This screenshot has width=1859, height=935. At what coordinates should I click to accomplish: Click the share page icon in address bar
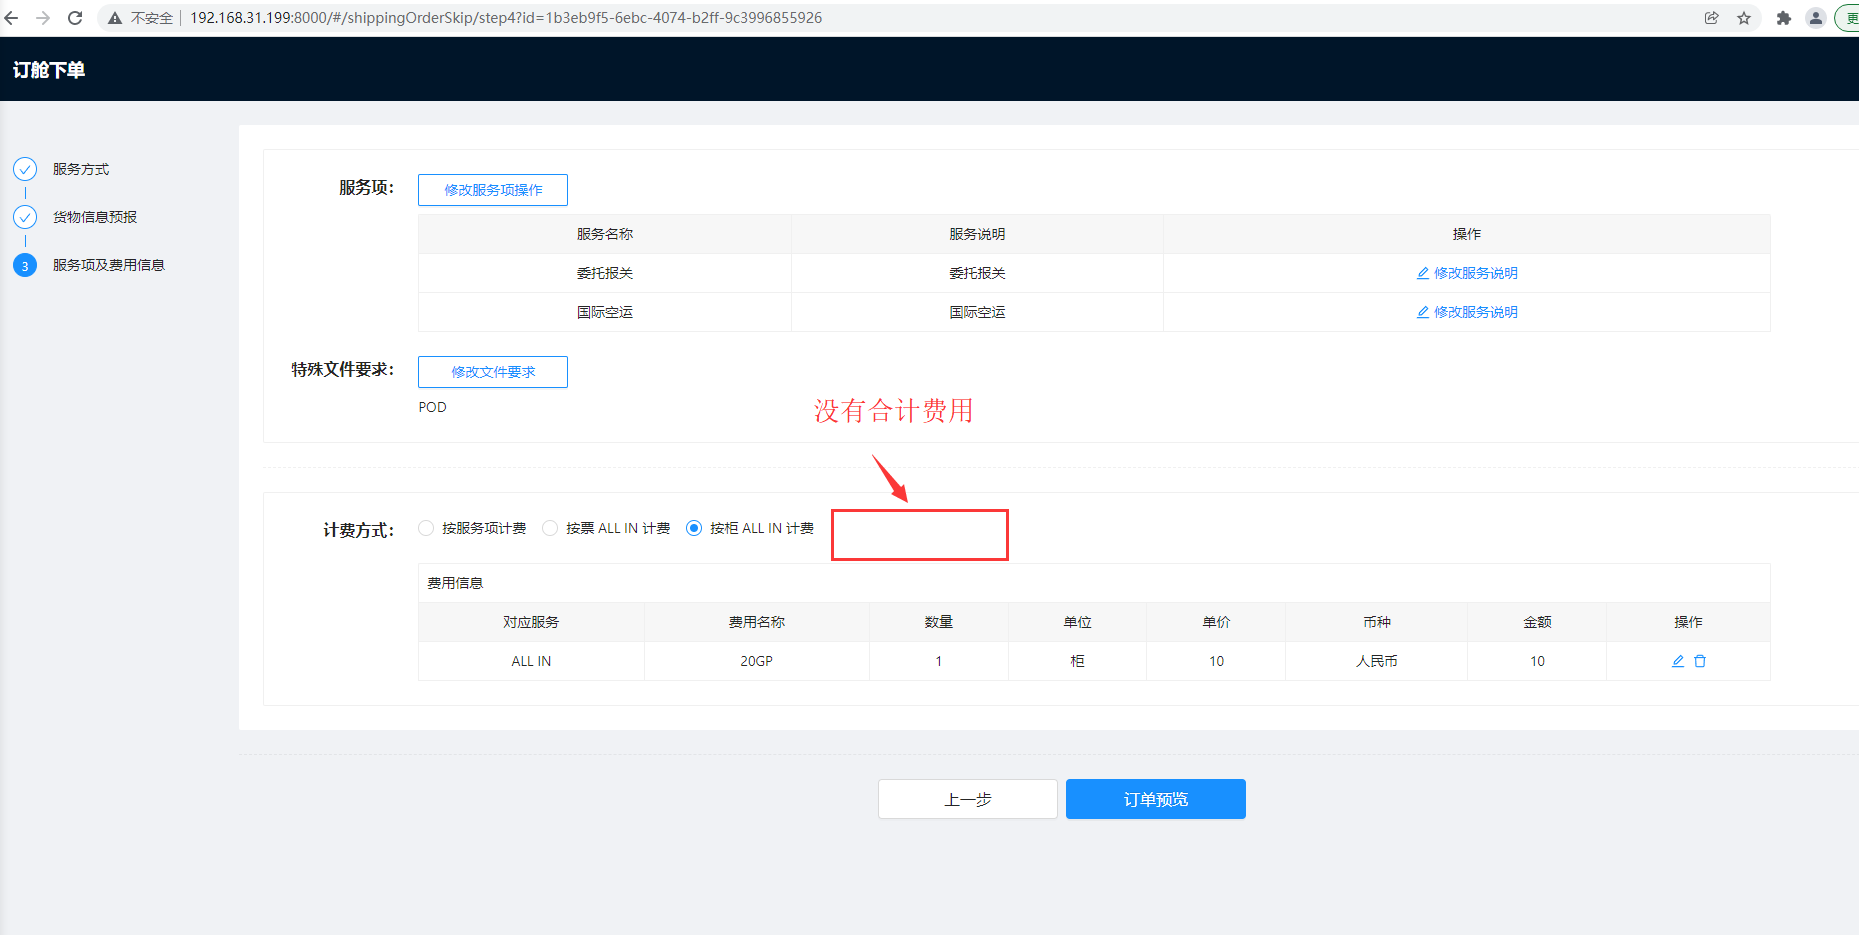point(1712,18)
